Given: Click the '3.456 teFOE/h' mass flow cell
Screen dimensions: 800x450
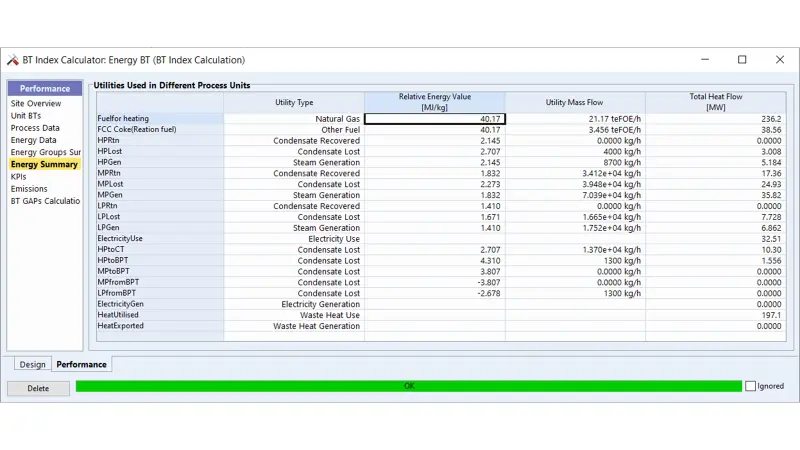Looking at the screenshot, I should coord(575,130).
